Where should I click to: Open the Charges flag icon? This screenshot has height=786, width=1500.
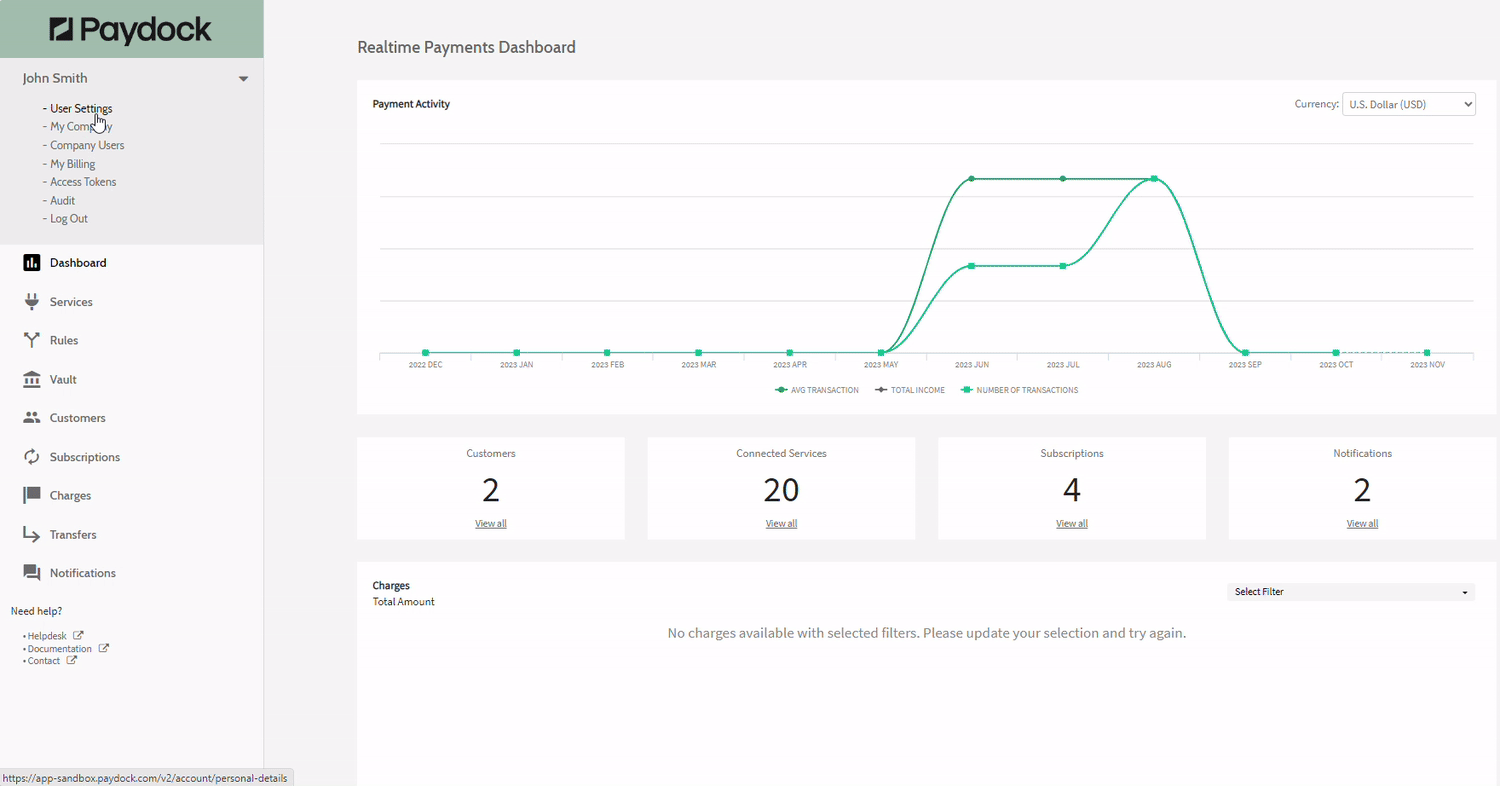pyautogui.click(x=32, y=495)
